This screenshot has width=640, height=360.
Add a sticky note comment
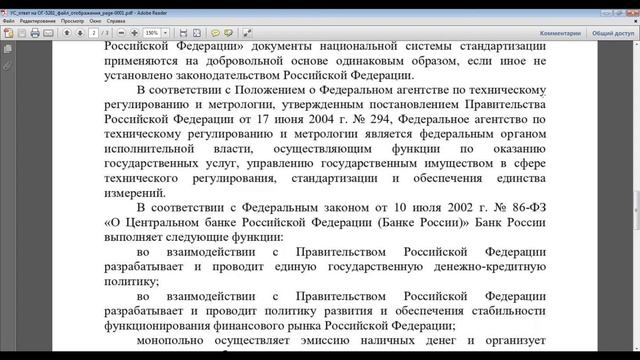(215, 33)
